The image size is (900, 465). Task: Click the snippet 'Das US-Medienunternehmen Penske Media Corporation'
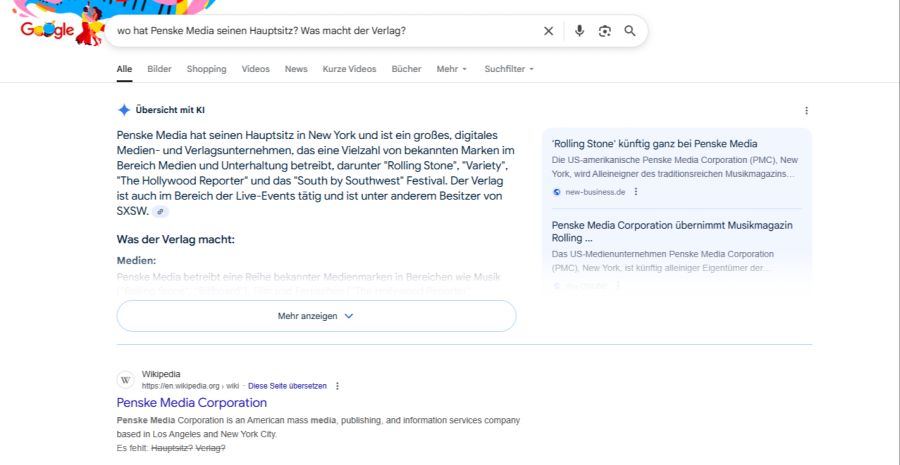[663, 261]
